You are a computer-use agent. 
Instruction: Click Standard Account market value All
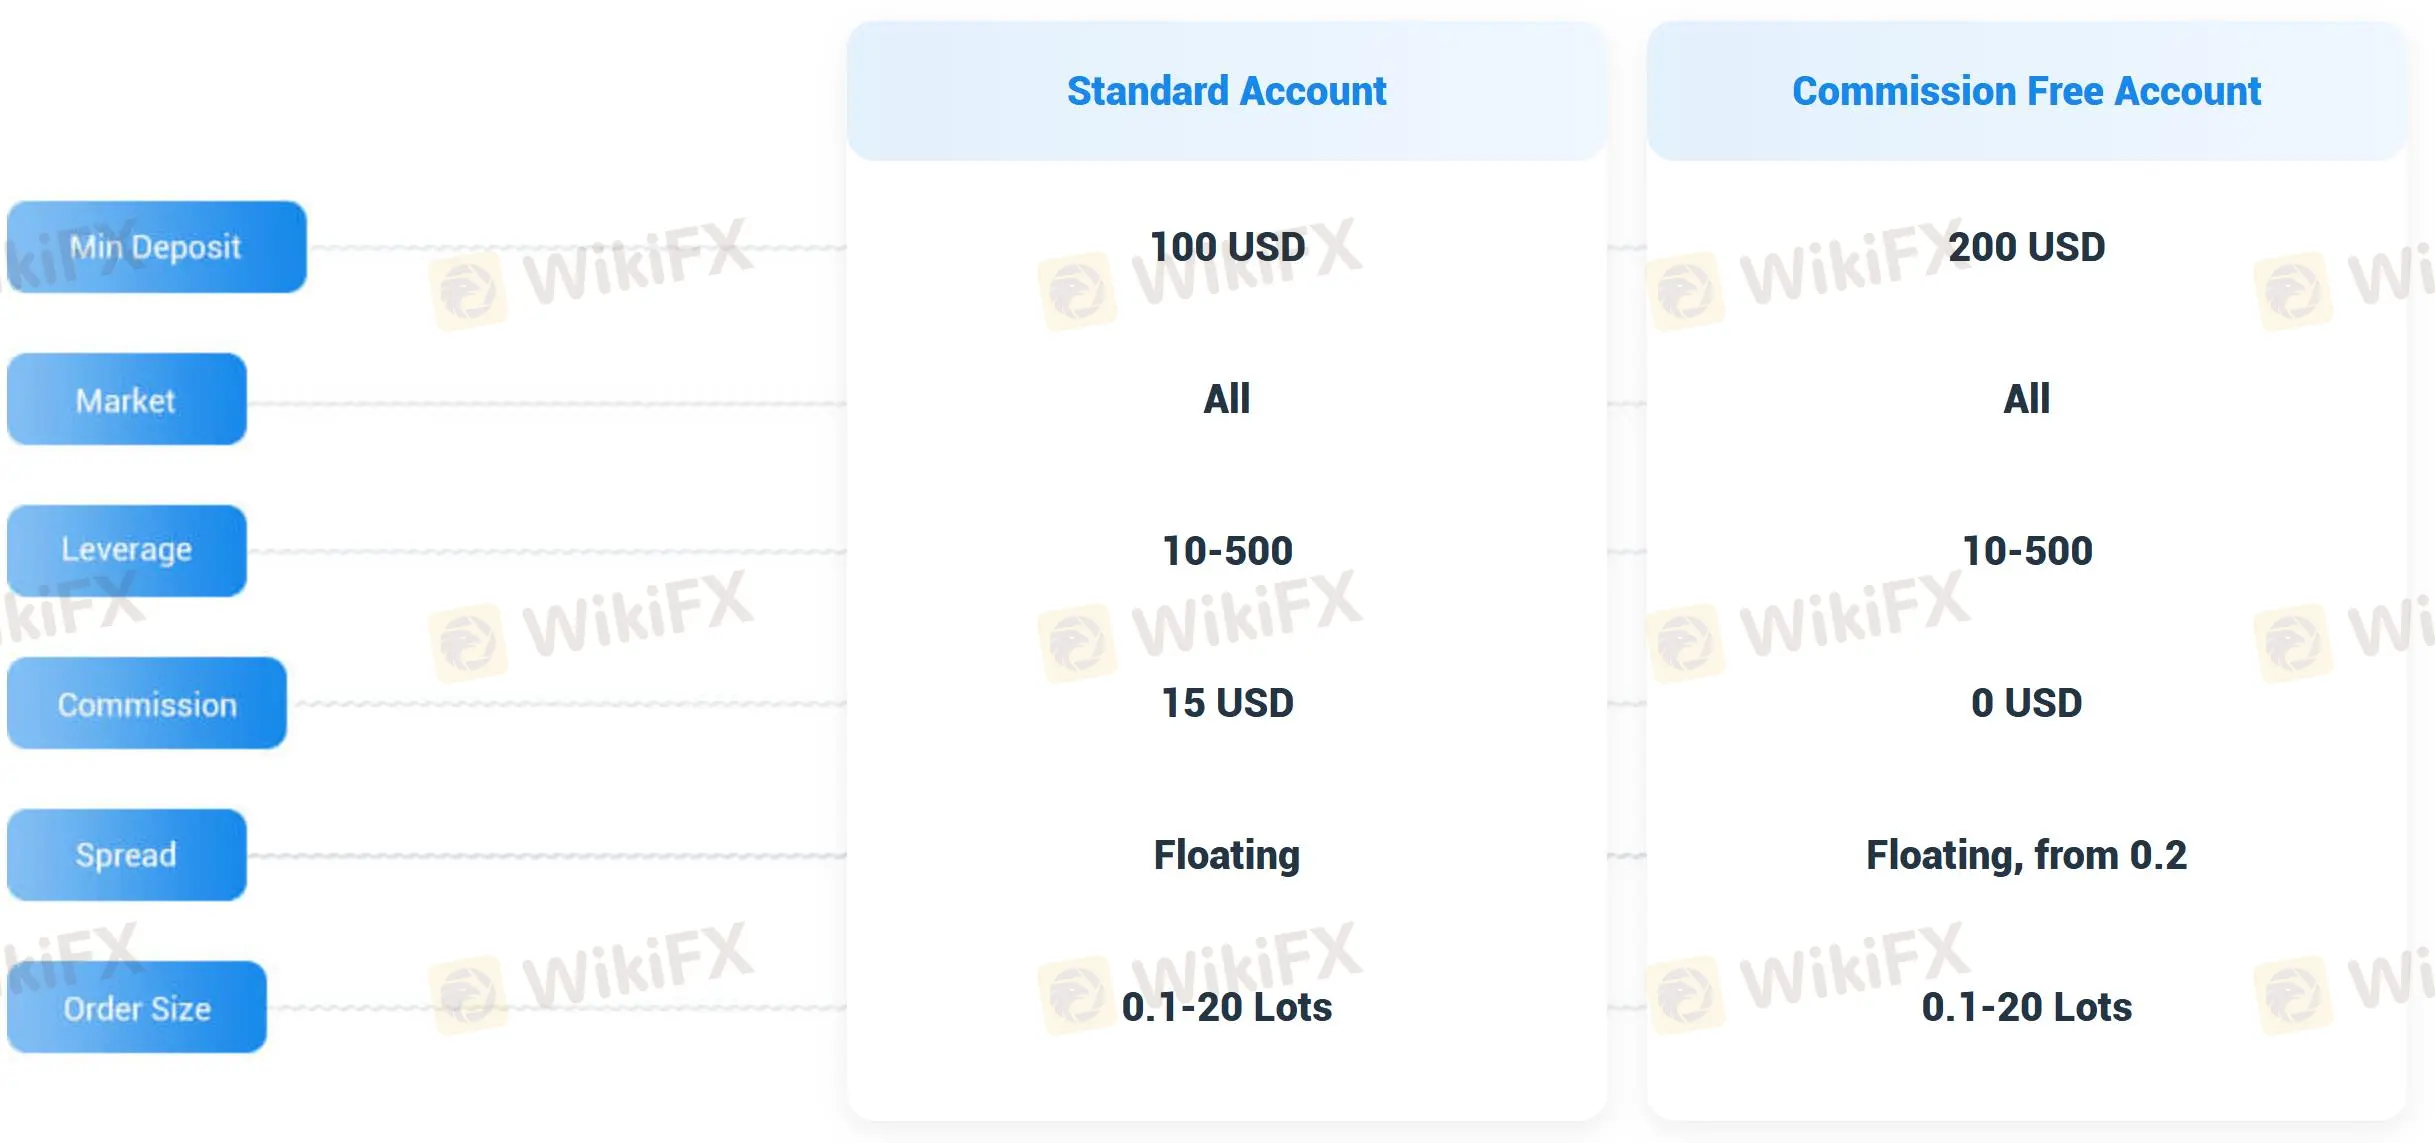1226,399
